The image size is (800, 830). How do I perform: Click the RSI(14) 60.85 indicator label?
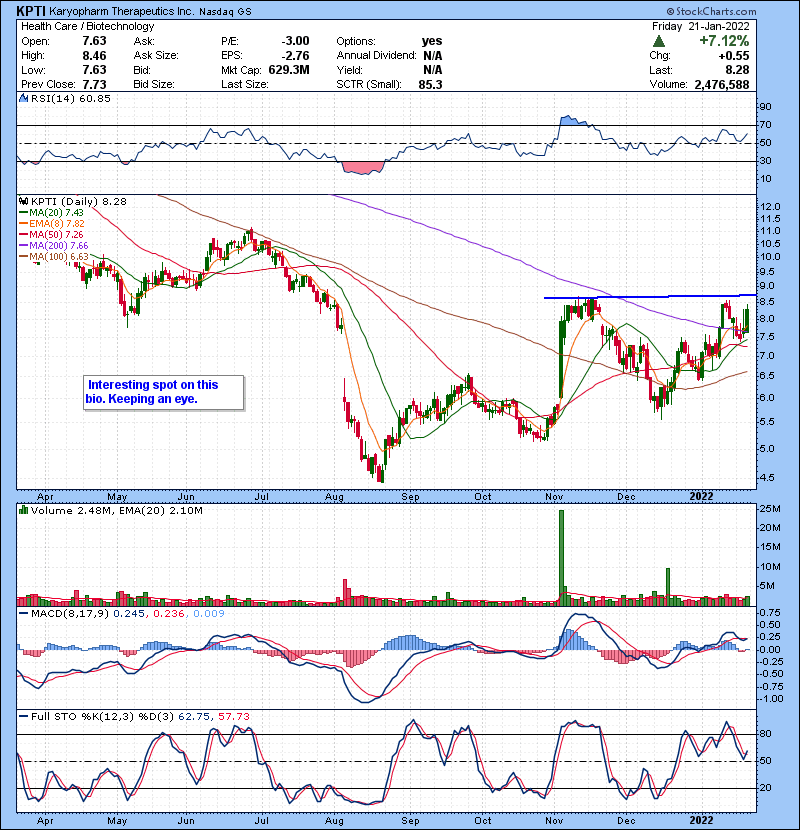click(70, 98)
